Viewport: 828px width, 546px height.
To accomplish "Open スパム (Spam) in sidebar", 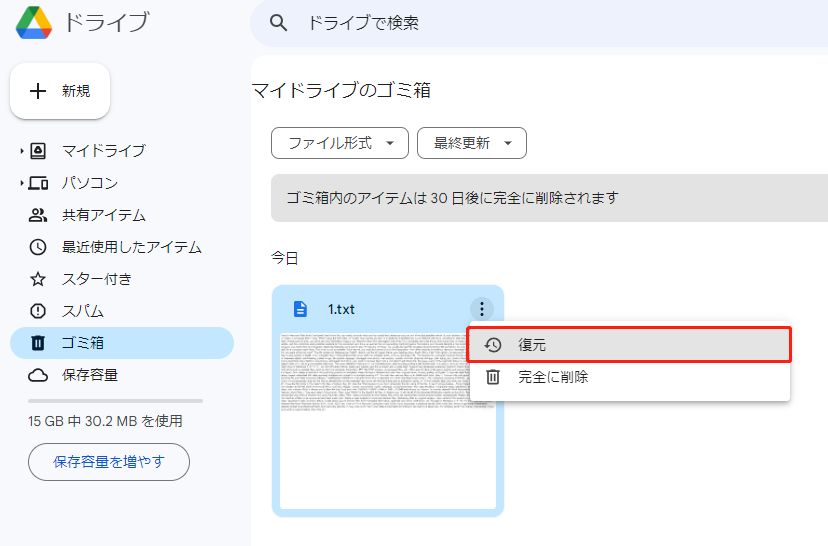I will (x=83, y=311).
